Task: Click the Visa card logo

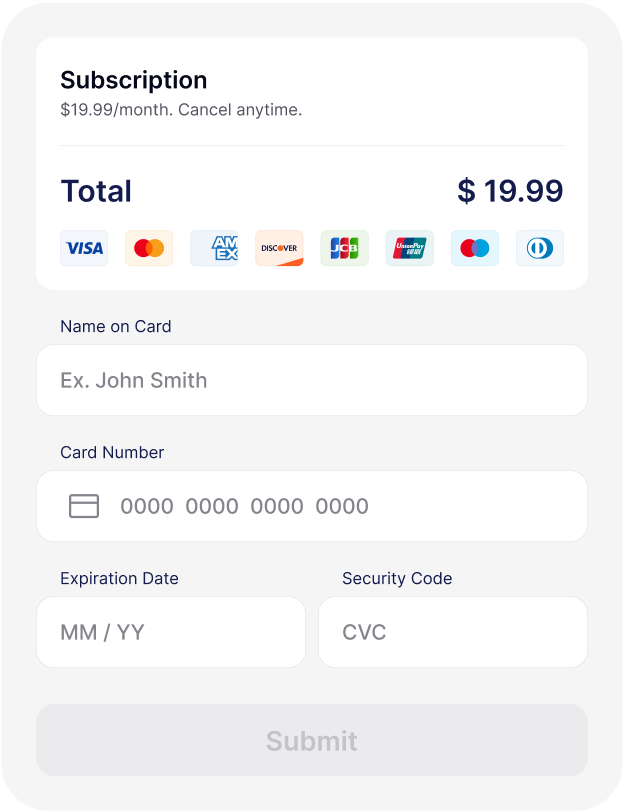Action: [x=84, y=248]
